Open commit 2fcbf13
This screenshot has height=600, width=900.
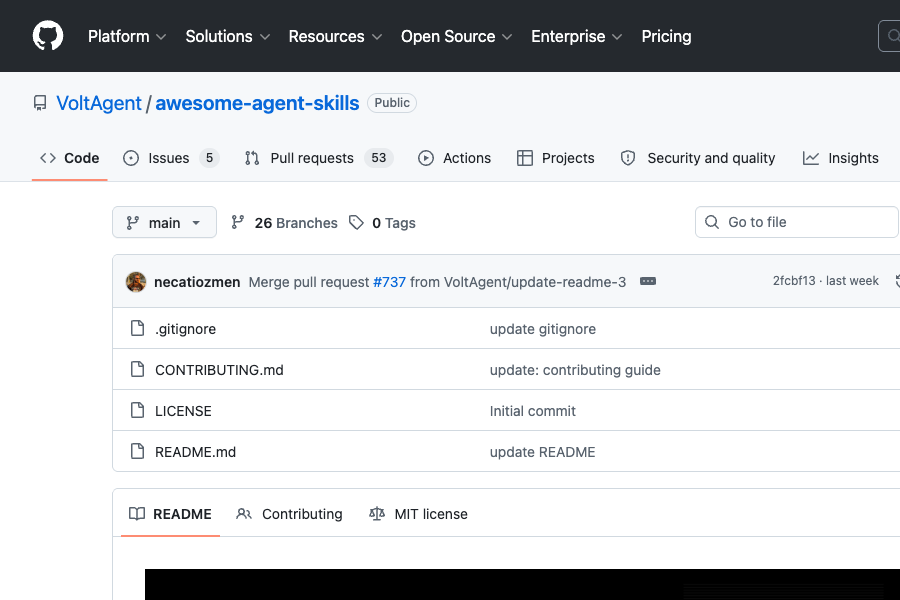794,281
